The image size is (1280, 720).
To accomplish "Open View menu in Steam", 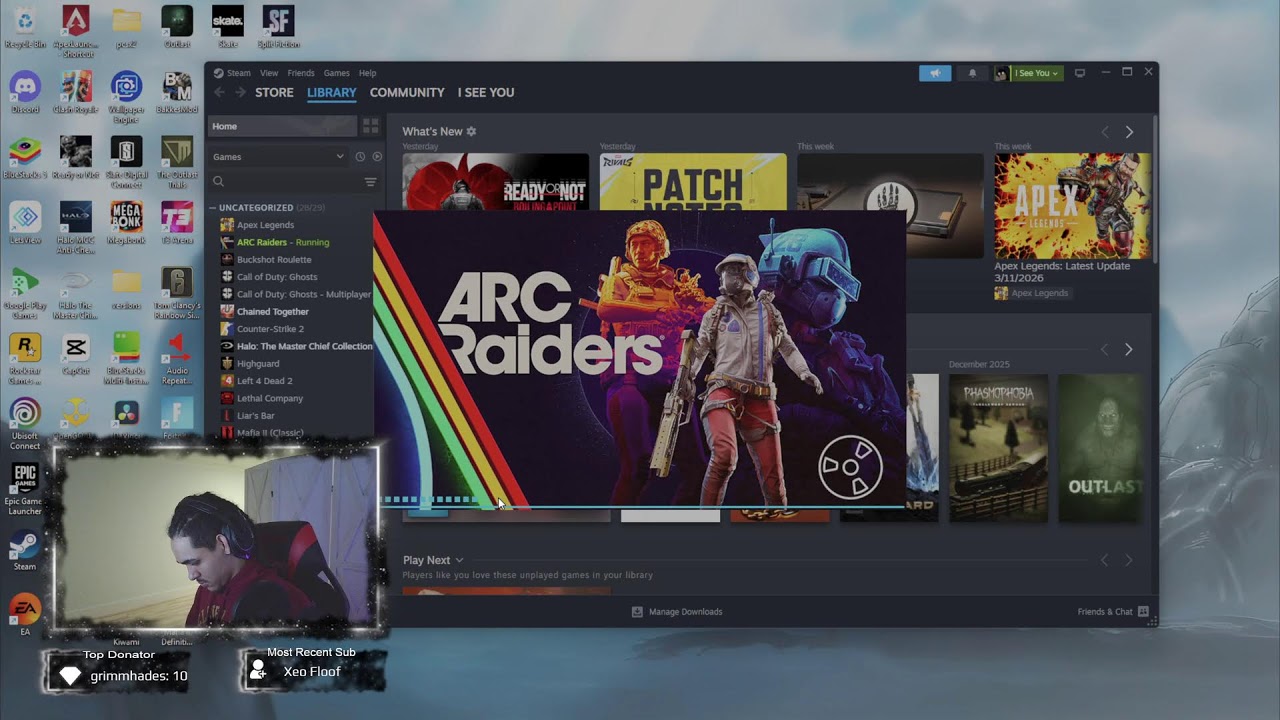I will click(269, 73).
